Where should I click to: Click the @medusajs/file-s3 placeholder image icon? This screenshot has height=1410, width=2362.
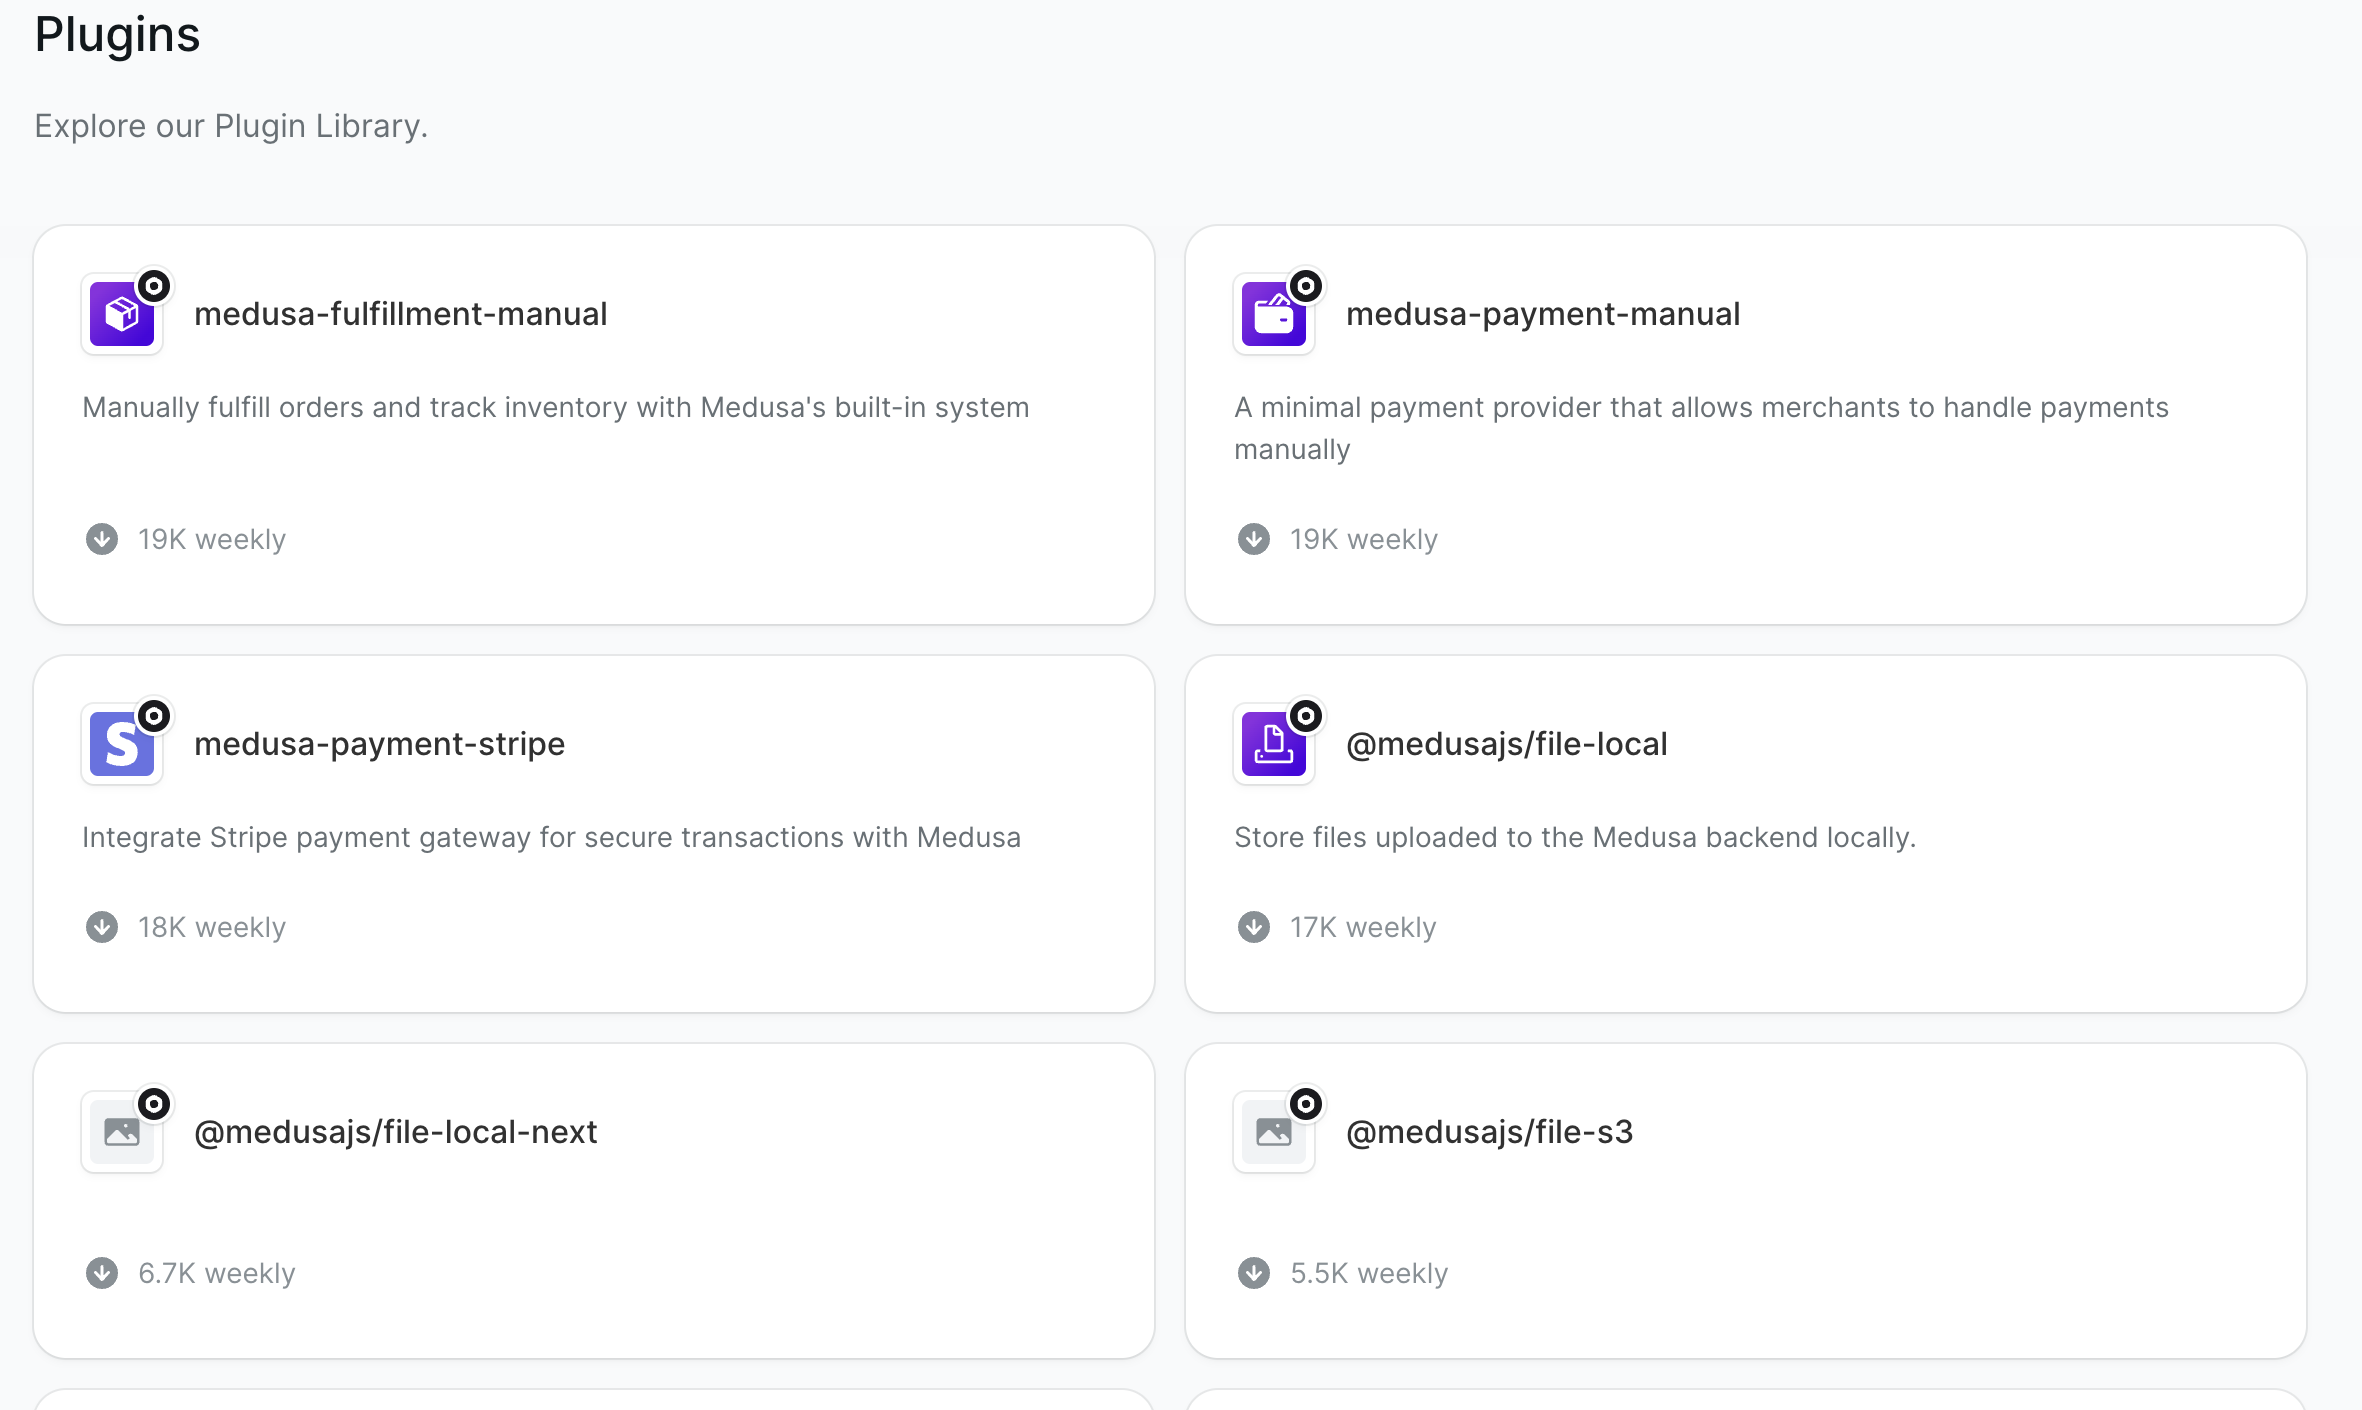tap(1274, 1132)
